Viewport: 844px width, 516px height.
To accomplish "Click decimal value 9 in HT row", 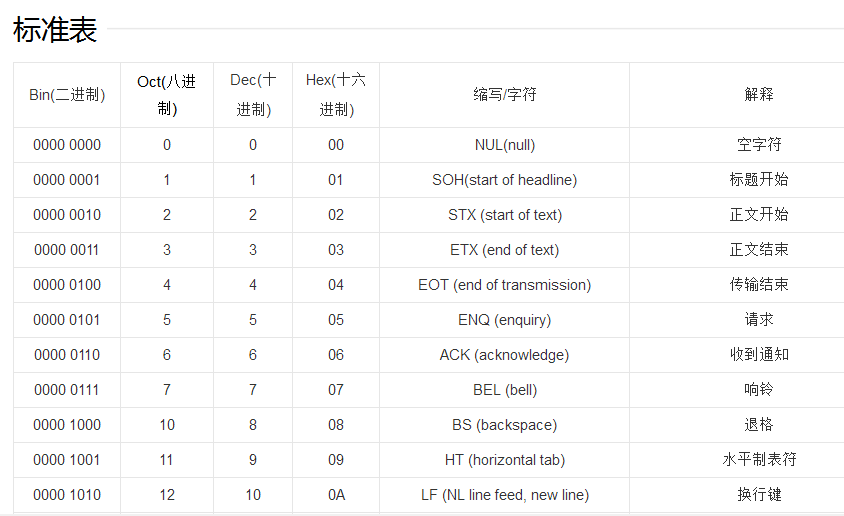I will pos(253,460).
